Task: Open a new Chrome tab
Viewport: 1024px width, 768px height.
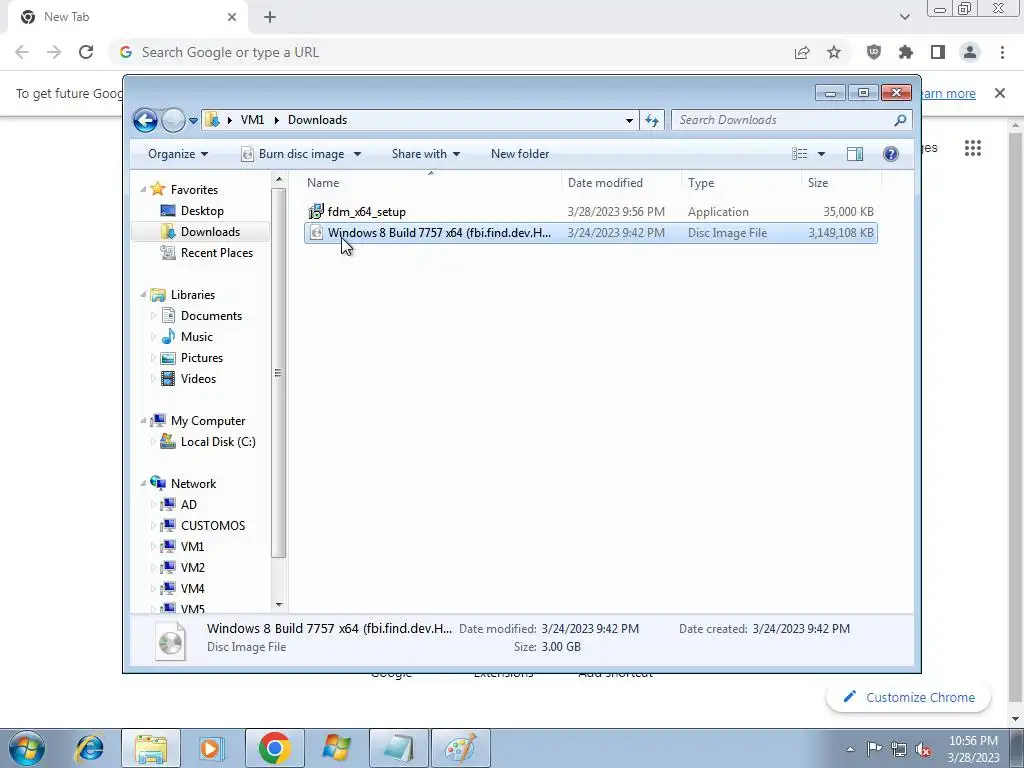Action: pos(270,17)
